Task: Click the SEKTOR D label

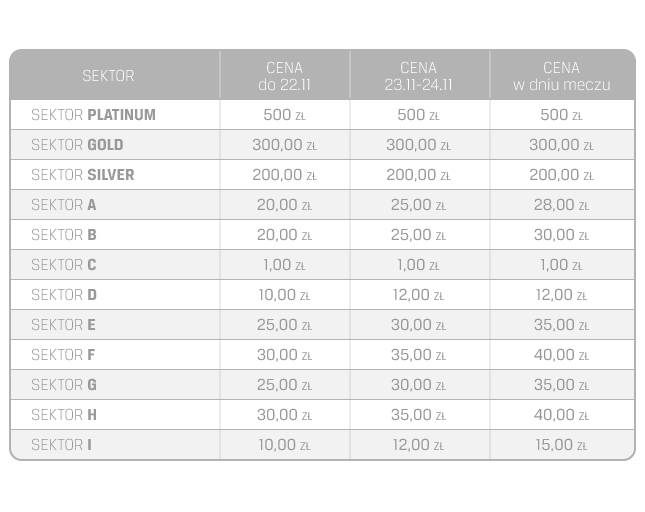Action: (x=64, y=295)
